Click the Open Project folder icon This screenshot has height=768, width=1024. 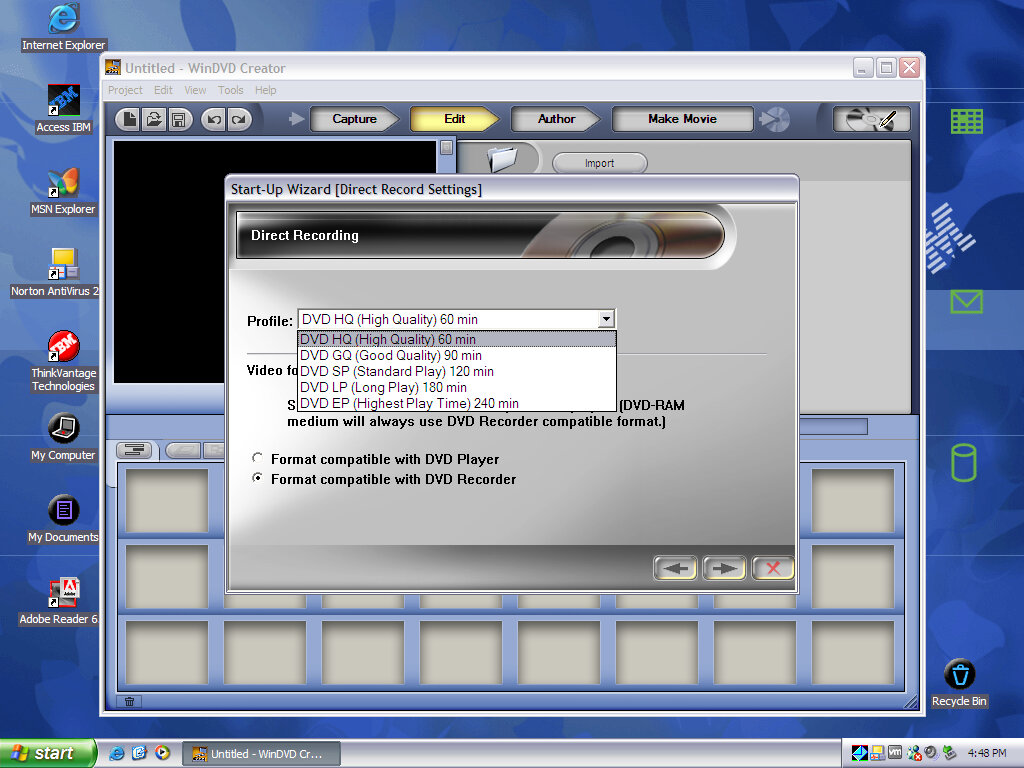pos(154,120)
